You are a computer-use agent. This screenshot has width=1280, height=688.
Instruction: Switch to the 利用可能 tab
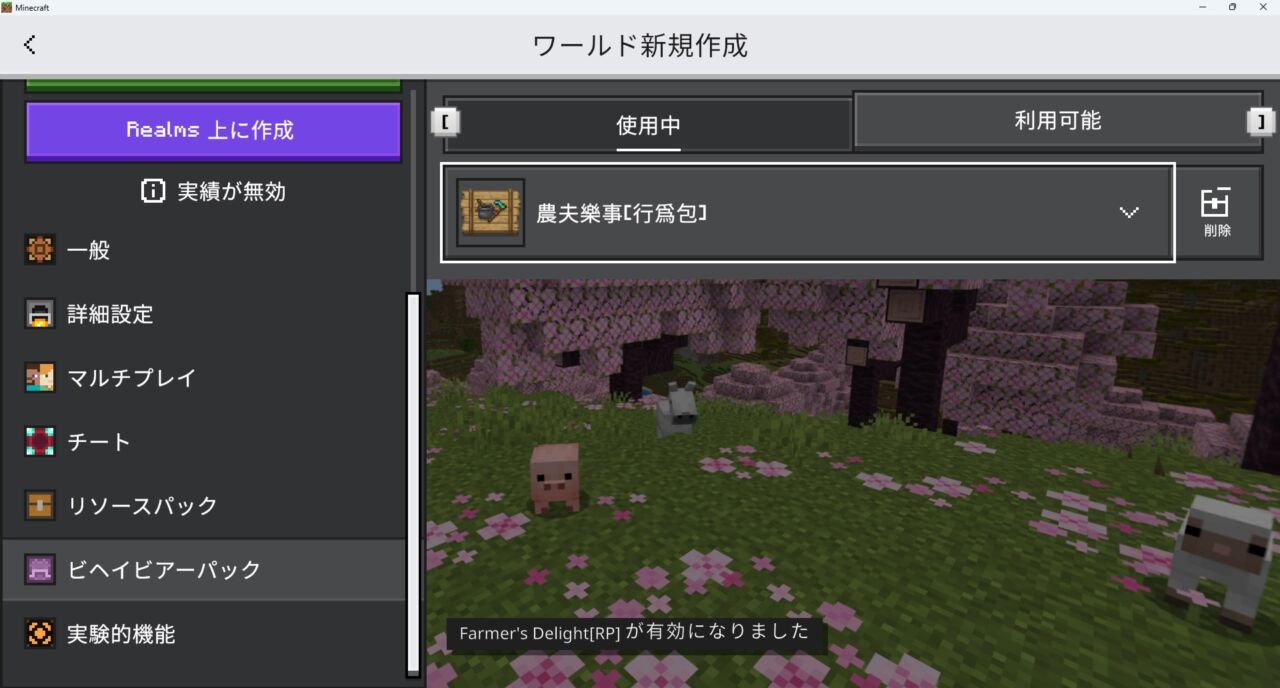pyautogui.click(x=1060, y=120)
